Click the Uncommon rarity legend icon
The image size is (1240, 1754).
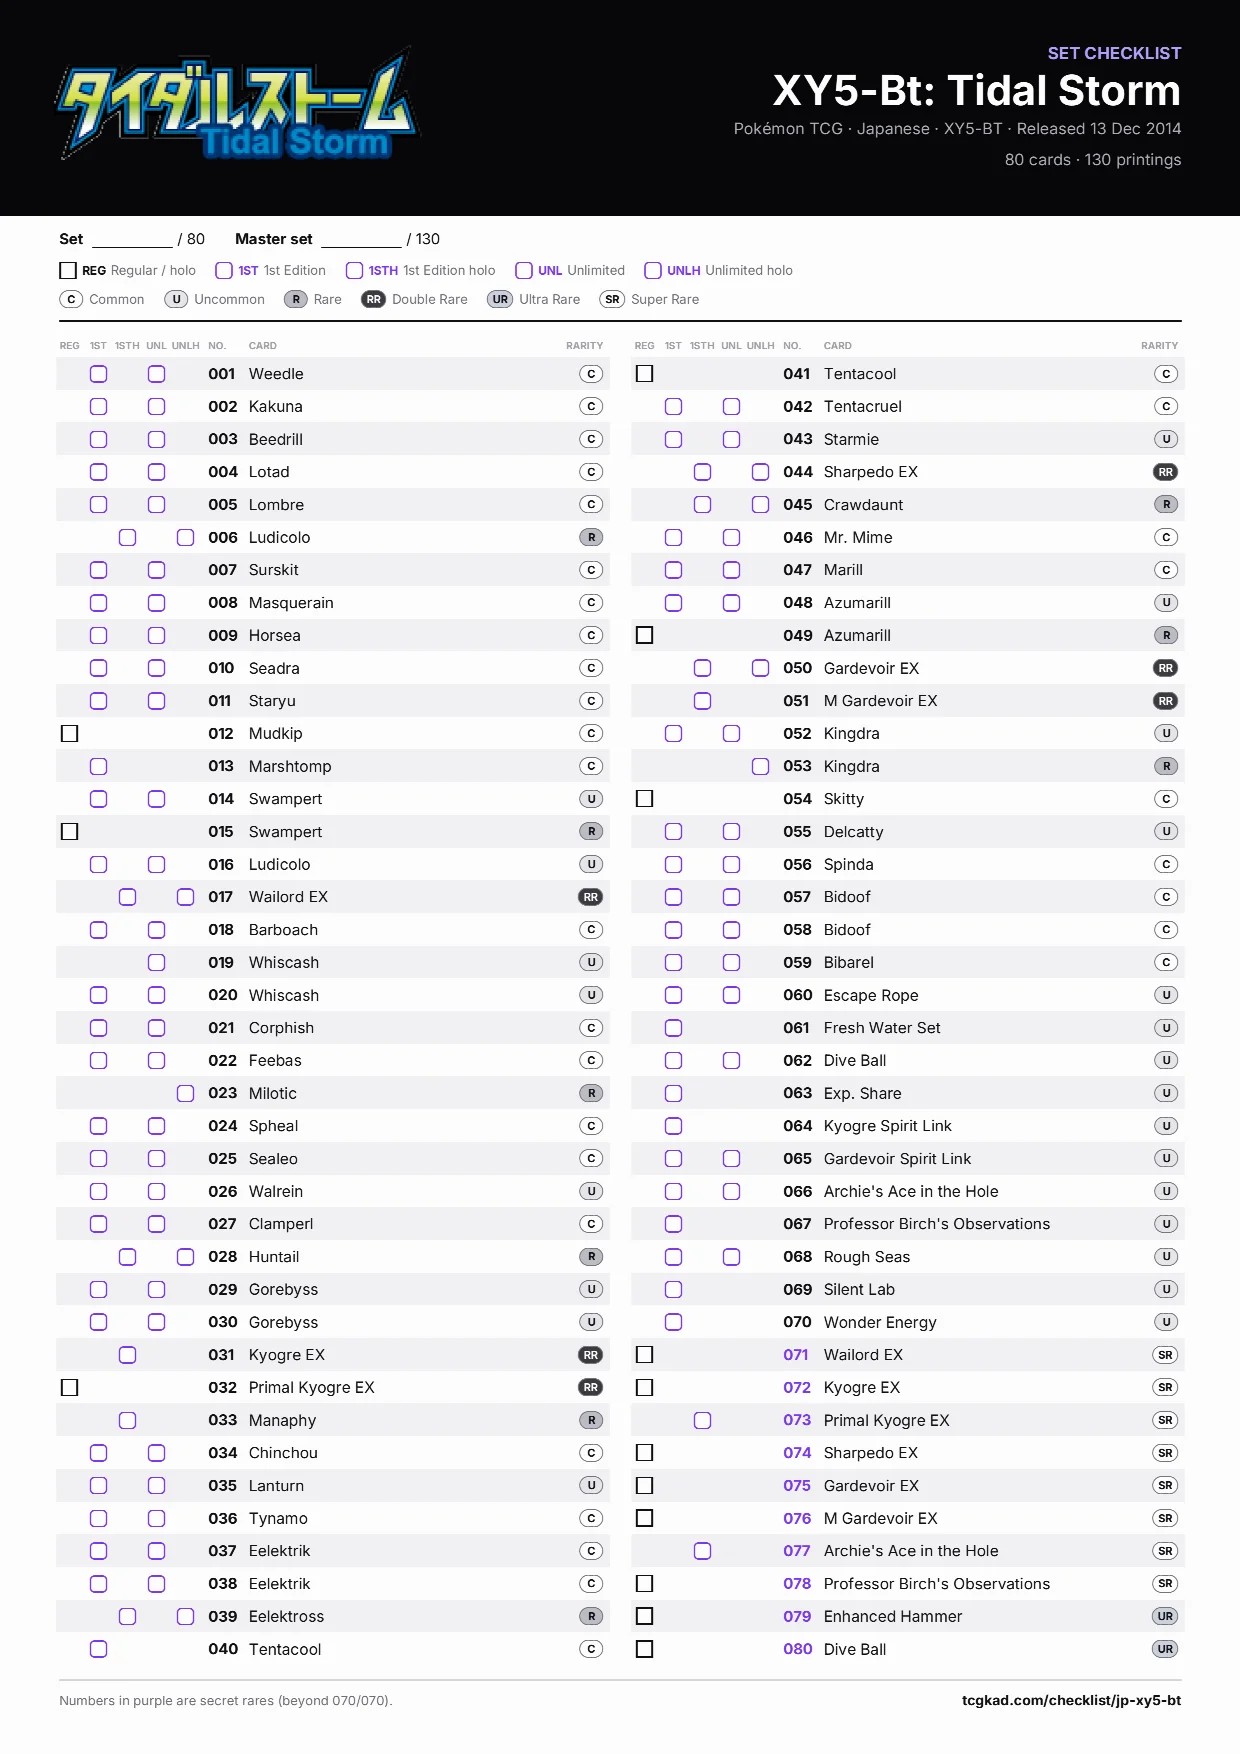point(176,299)
